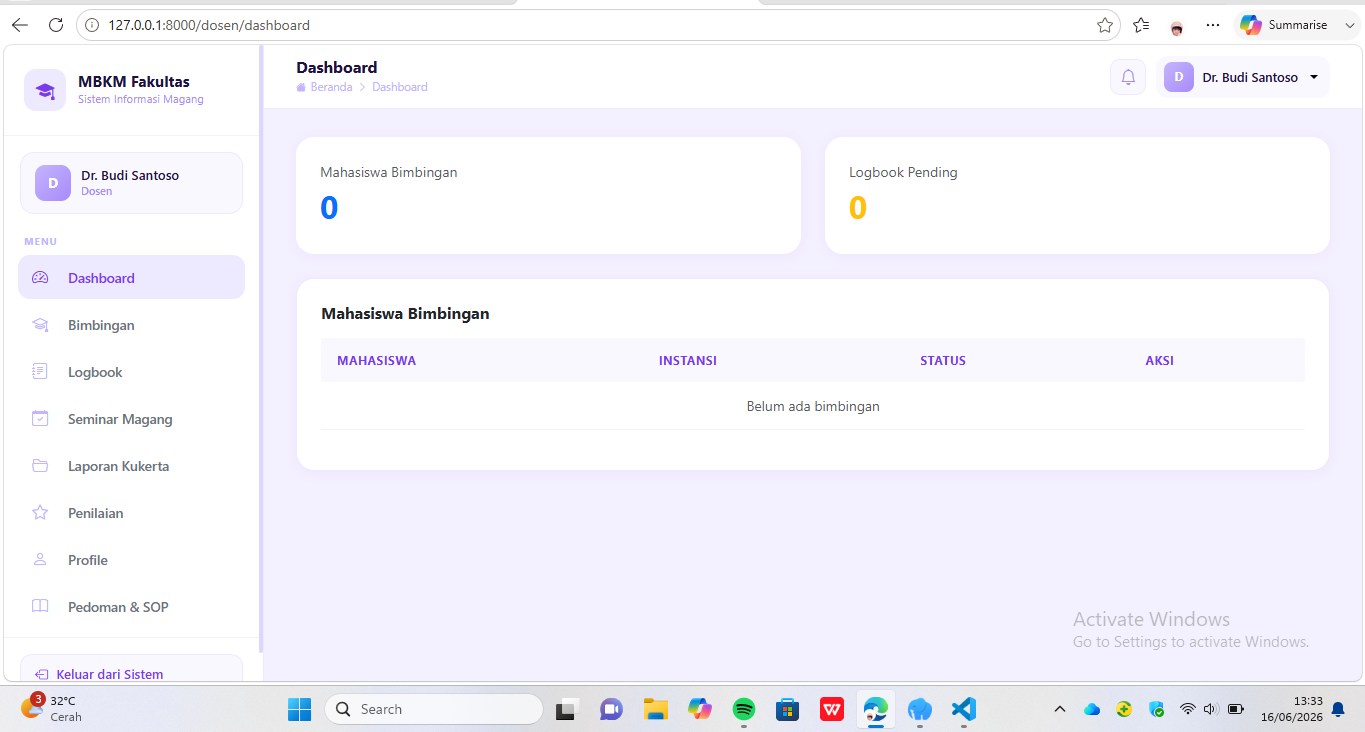Switch to Visual Studio Code in the taskbar
The image size is (1365, 732).
[963, 709]
